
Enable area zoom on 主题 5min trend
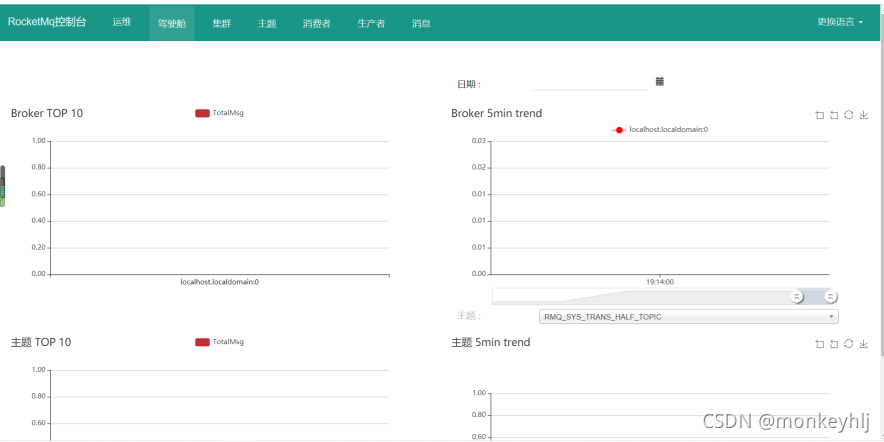click(x=820, y=344)
